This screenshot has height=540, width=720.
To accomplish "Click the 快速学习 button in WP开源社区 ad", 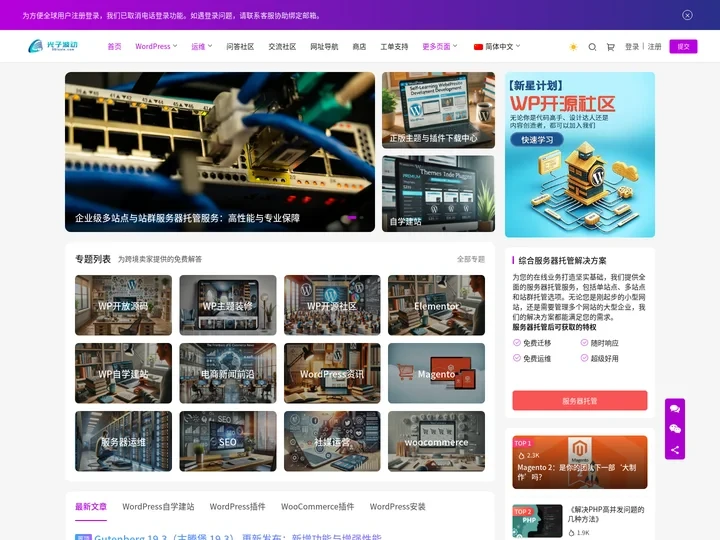I will point(537,140).
